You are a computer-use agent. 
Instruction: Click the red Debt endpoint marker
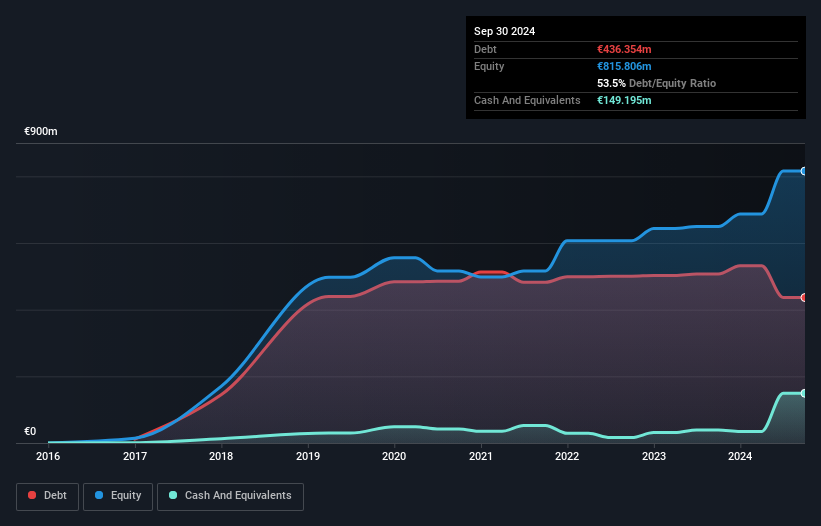[803, 298]
